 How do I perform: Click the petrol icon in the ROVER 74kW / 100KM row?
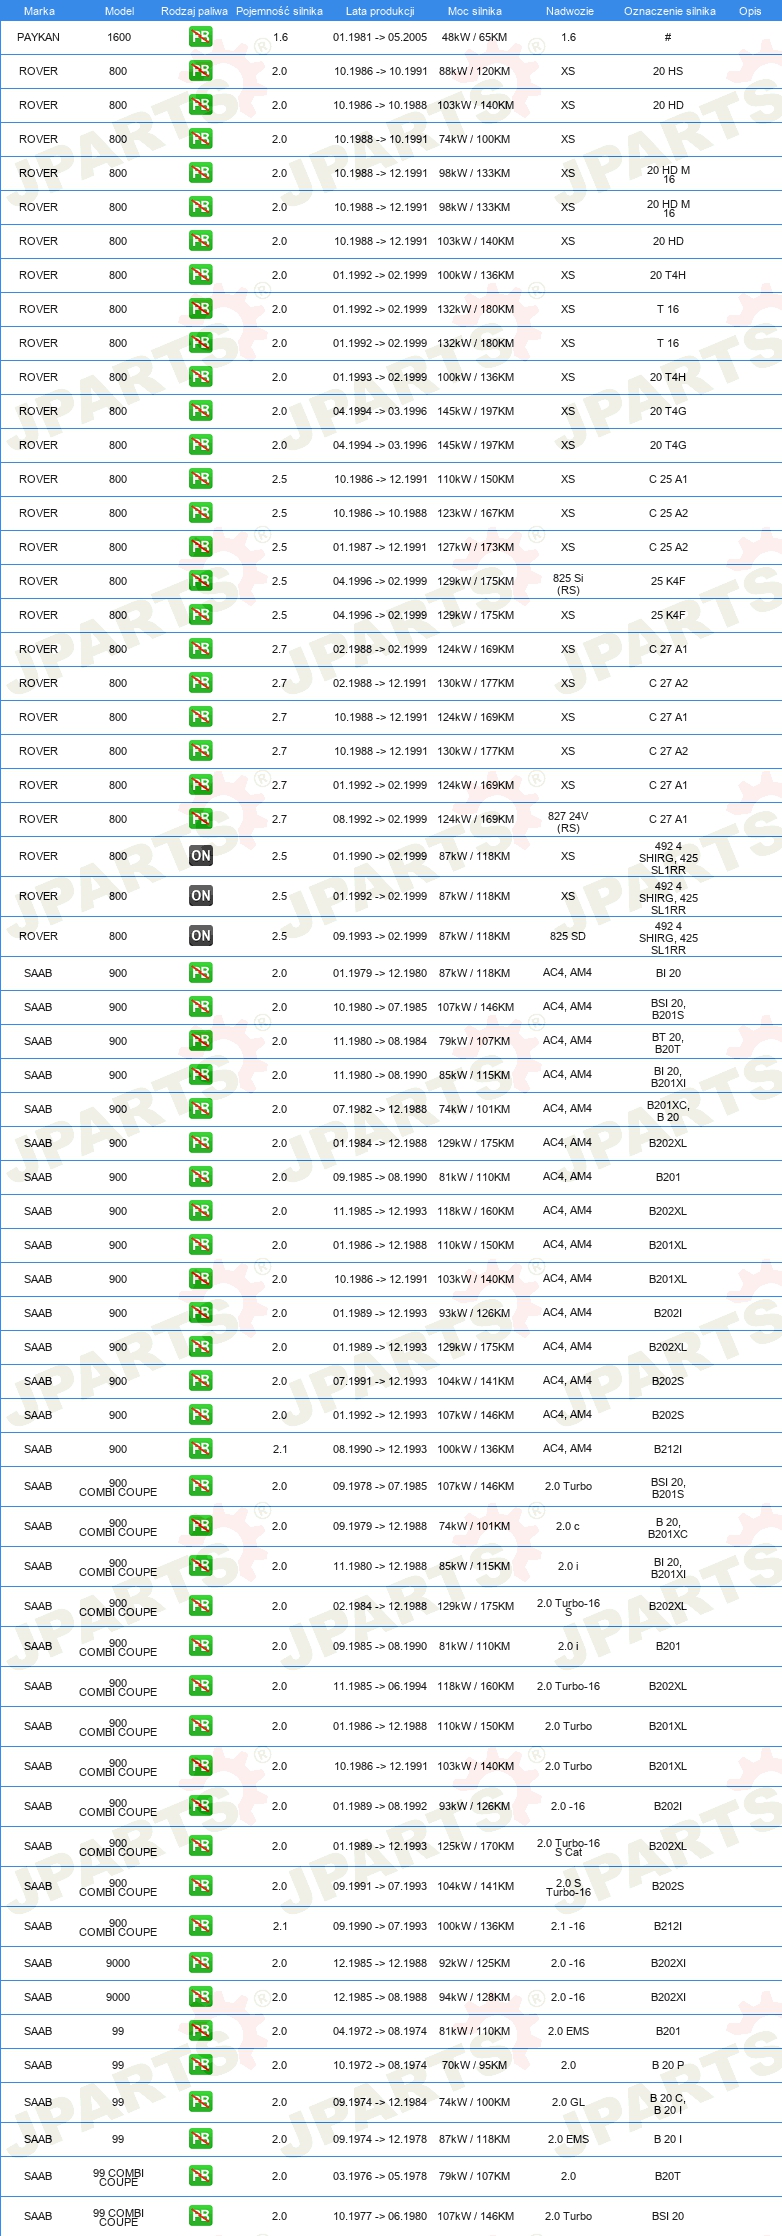coord(201,139)
